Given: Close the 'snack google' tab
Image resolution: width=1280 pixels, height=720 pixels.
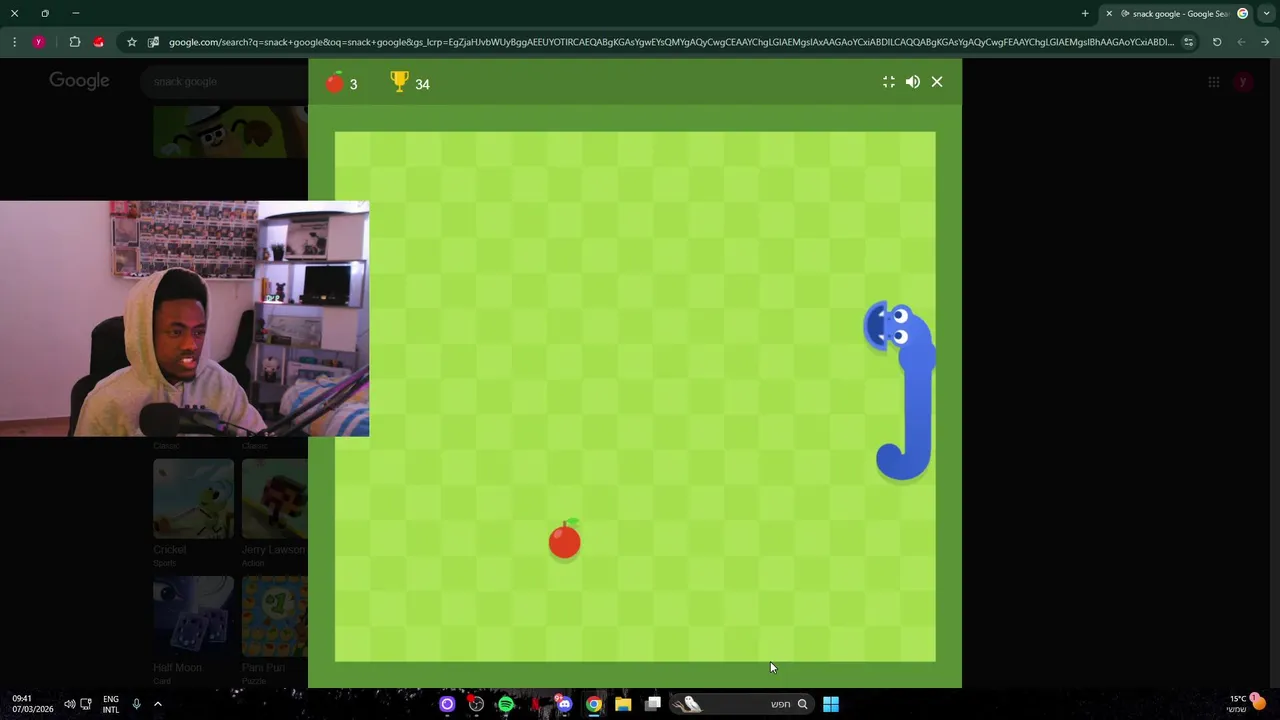Looking at the screenshot, I should [1108, 13].
